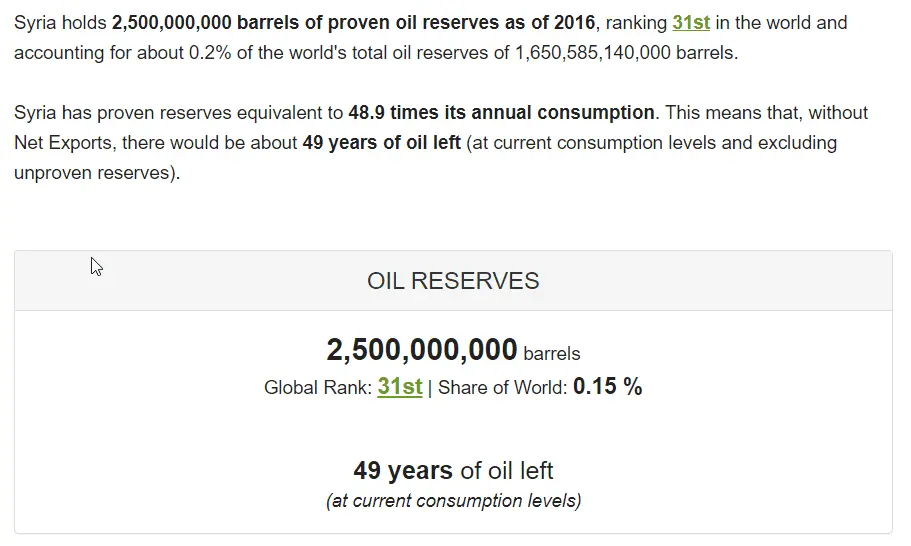911x546 pixels.
Task: Click the small 'barrels' unit label in the reserves box
Action: (551, 353)
